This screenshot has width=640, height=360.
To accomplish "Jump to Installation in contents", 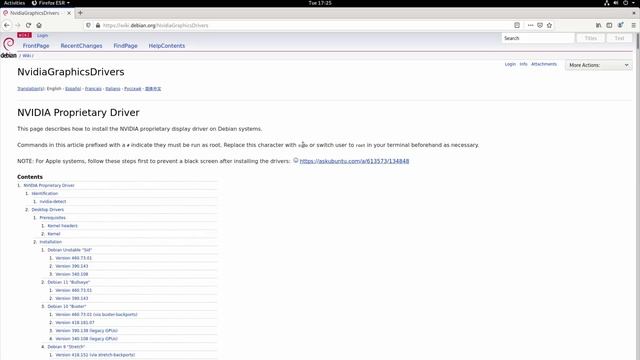I will [x=51, y=242].
